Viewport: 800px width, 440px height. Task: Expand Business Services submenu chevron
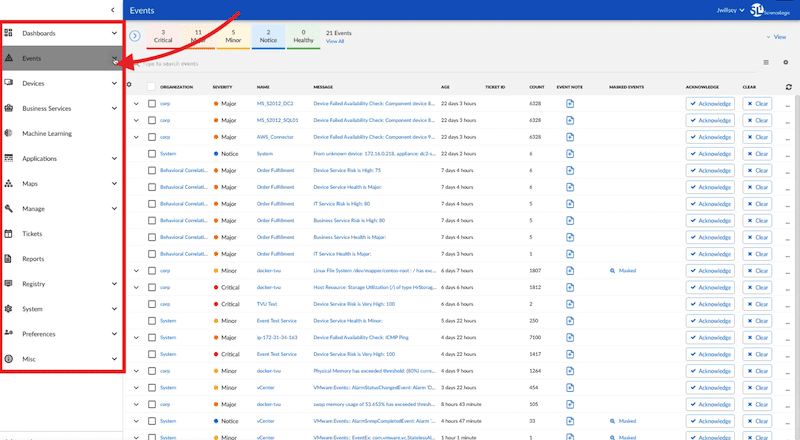[114, 108]
